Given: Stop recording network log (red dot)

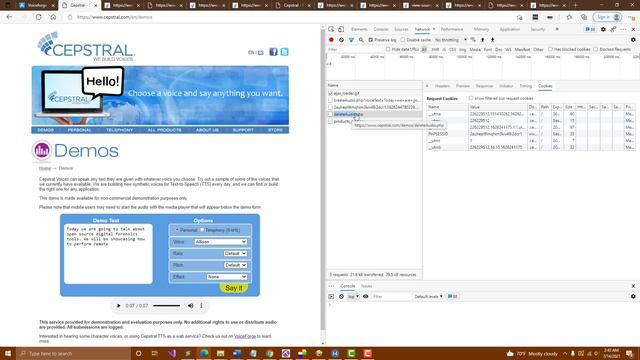Looking at the screenshot, I should 331,40.
